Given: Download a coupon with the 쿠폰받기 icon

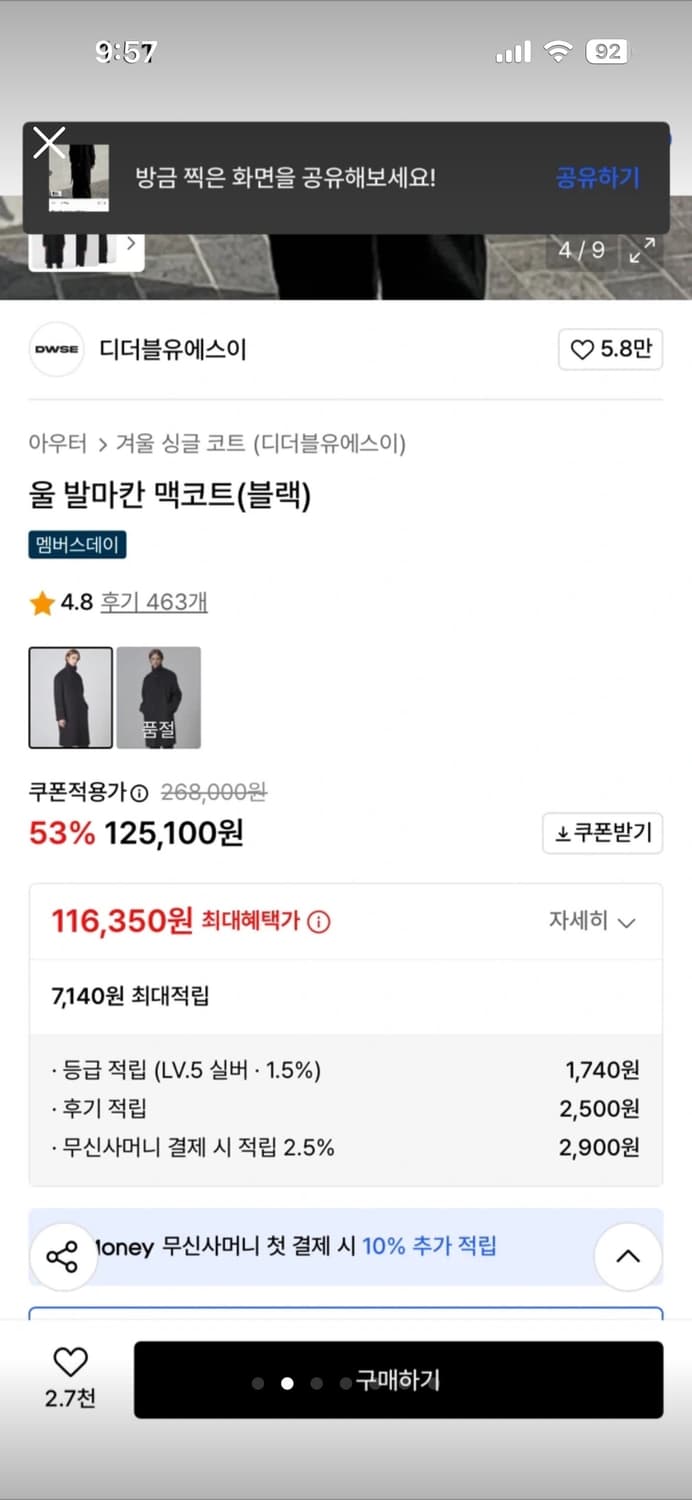Looking at the screenshot, I should point(602,833).
